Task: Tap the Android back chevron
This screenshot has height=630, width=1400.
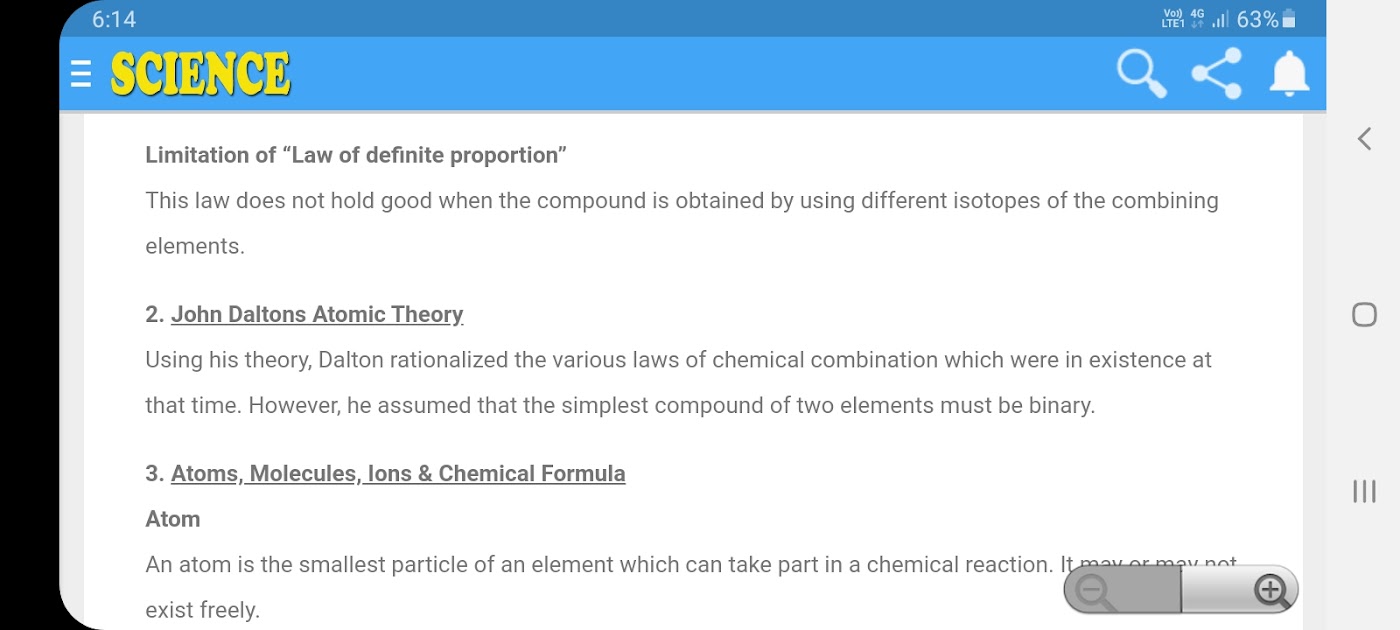Action: tap(1364, 139)
